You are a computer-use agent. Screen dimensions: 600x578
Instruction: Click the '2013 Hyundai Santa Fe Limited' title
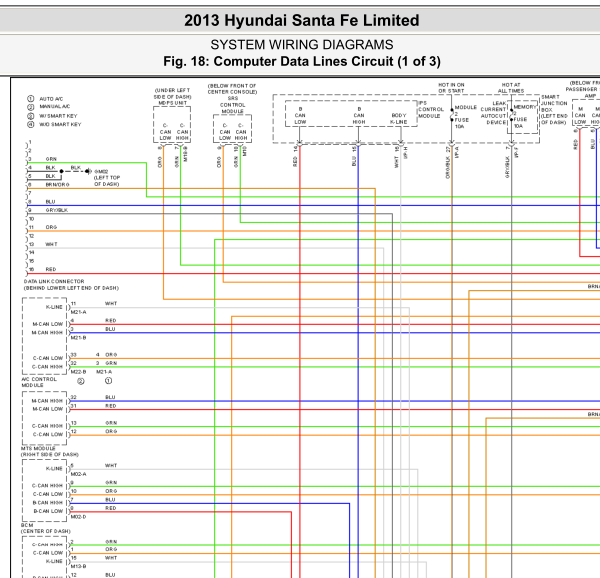click(302, 20)
